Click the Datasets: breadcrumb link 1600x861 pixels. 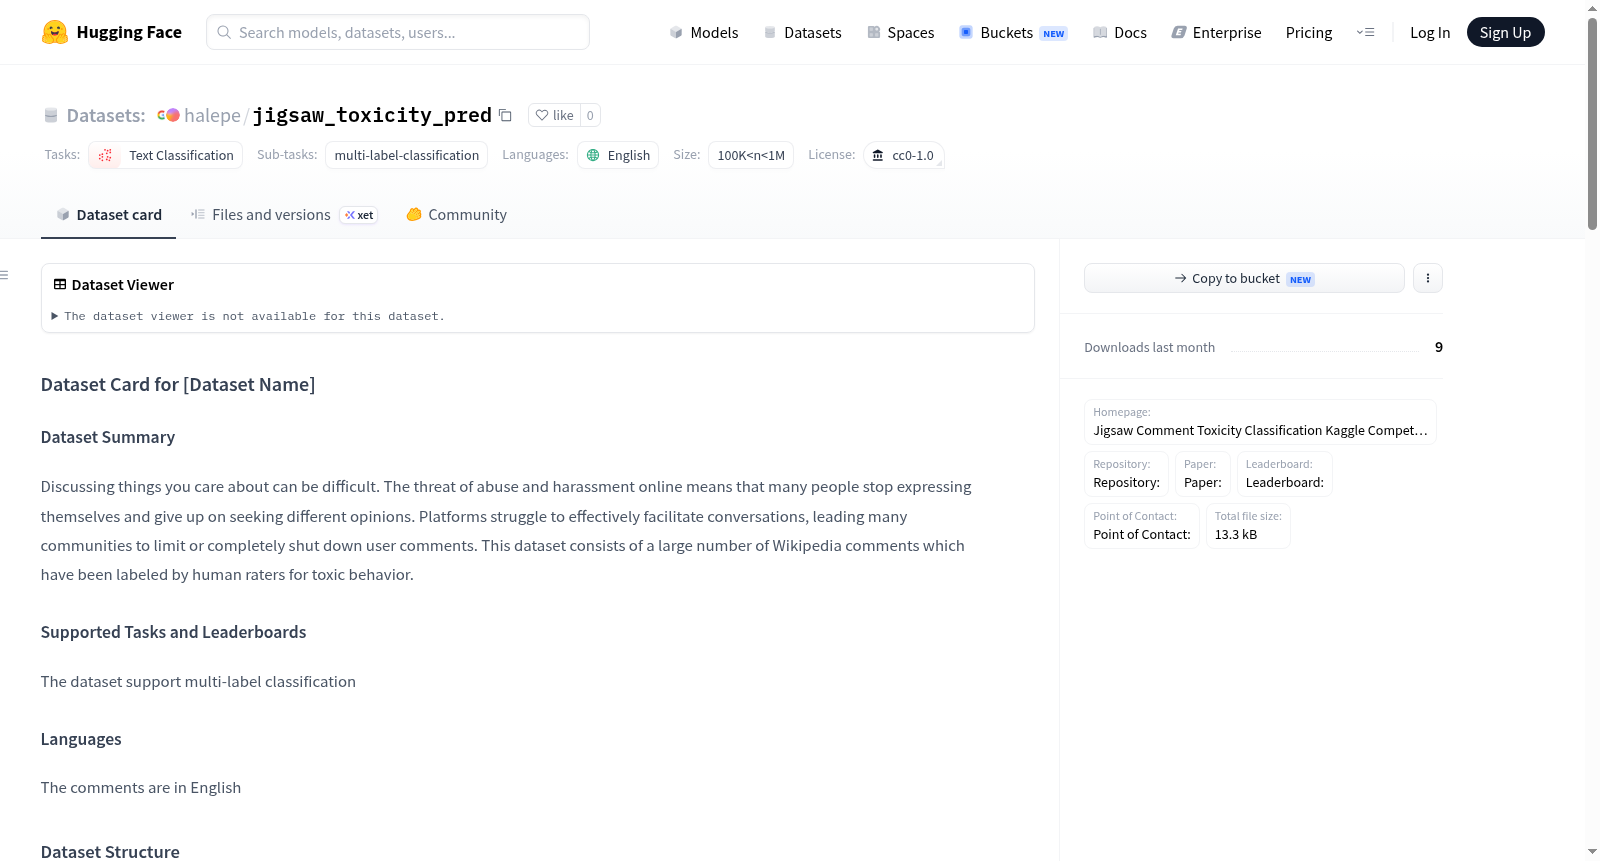coord(106,115)
